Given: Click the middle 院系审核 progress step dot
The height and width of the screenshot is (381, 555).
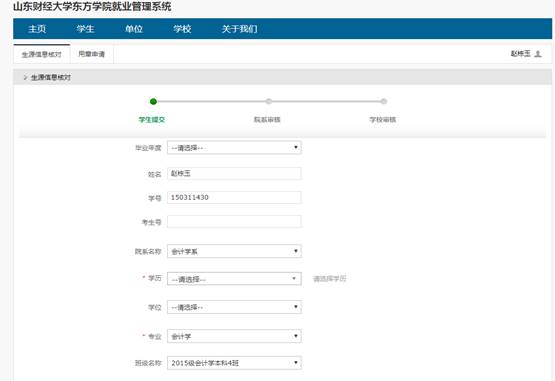Looking at the screenshot, I should click(x=269, y=102).
